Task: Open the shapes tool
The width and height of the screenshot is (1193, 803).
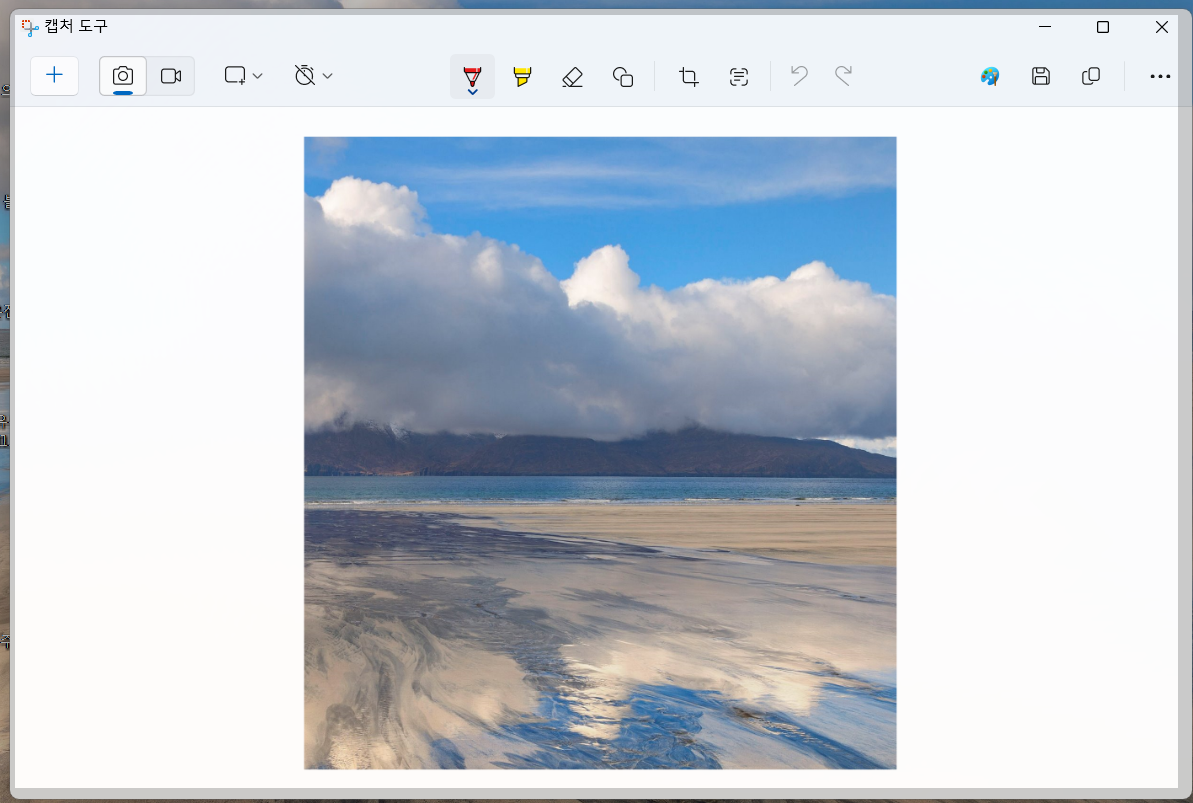Action: 622,76
